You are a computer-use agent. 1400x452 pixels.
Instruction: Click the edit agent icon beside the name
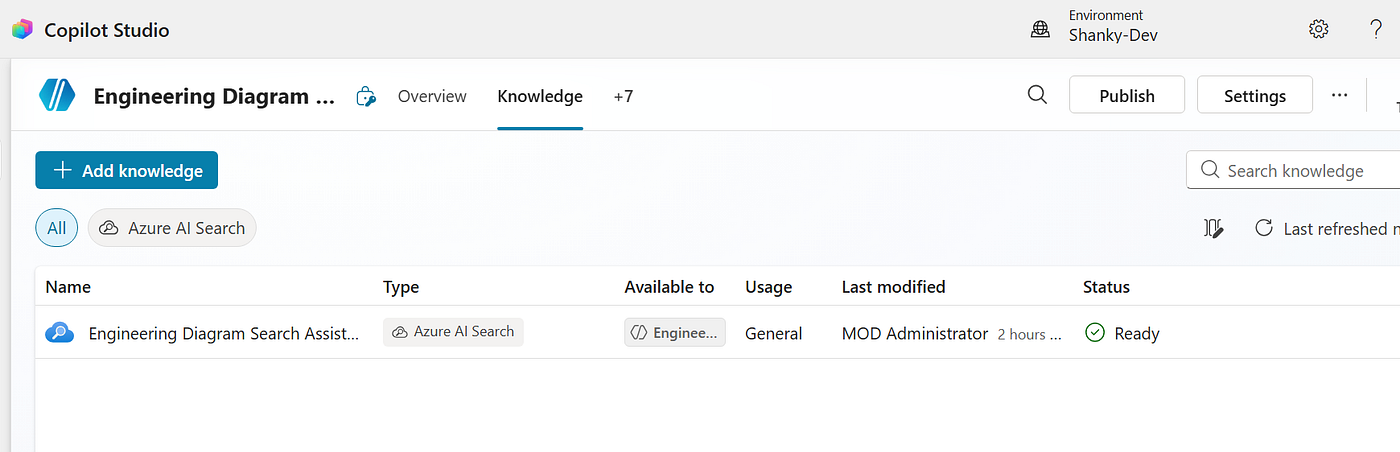tap(366, 97)
